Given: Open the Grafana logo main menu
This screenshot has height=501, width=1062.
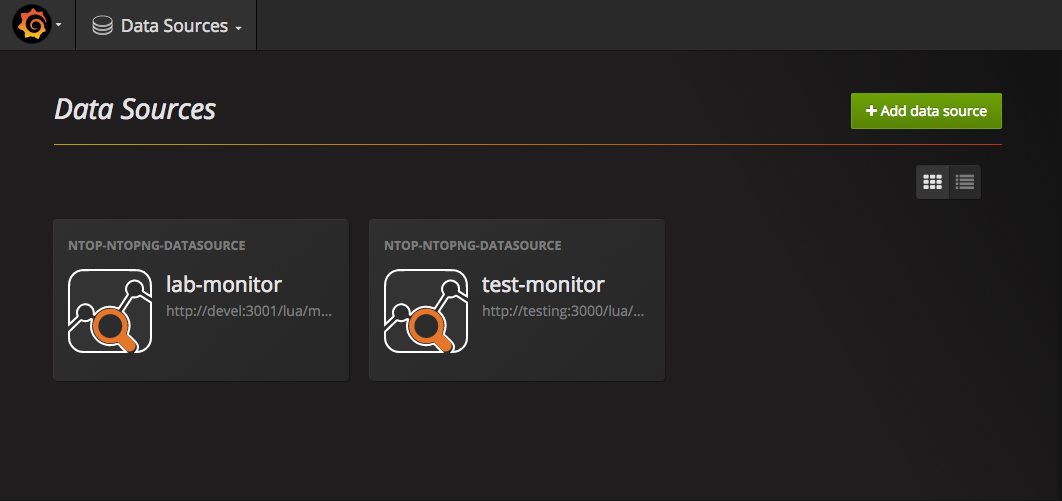Looking at the screenshot, I should pyautogui.click(x=32, y=24).
